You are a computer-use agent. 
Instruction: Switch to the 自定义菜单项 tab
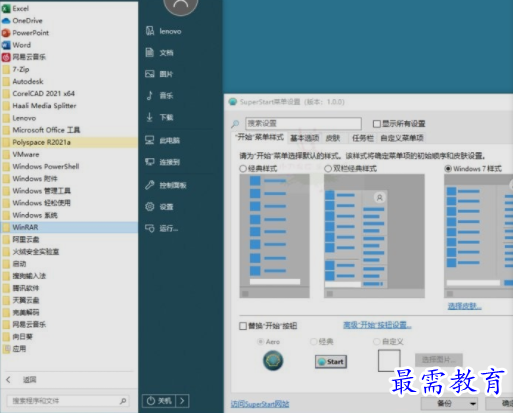(402, 138)
